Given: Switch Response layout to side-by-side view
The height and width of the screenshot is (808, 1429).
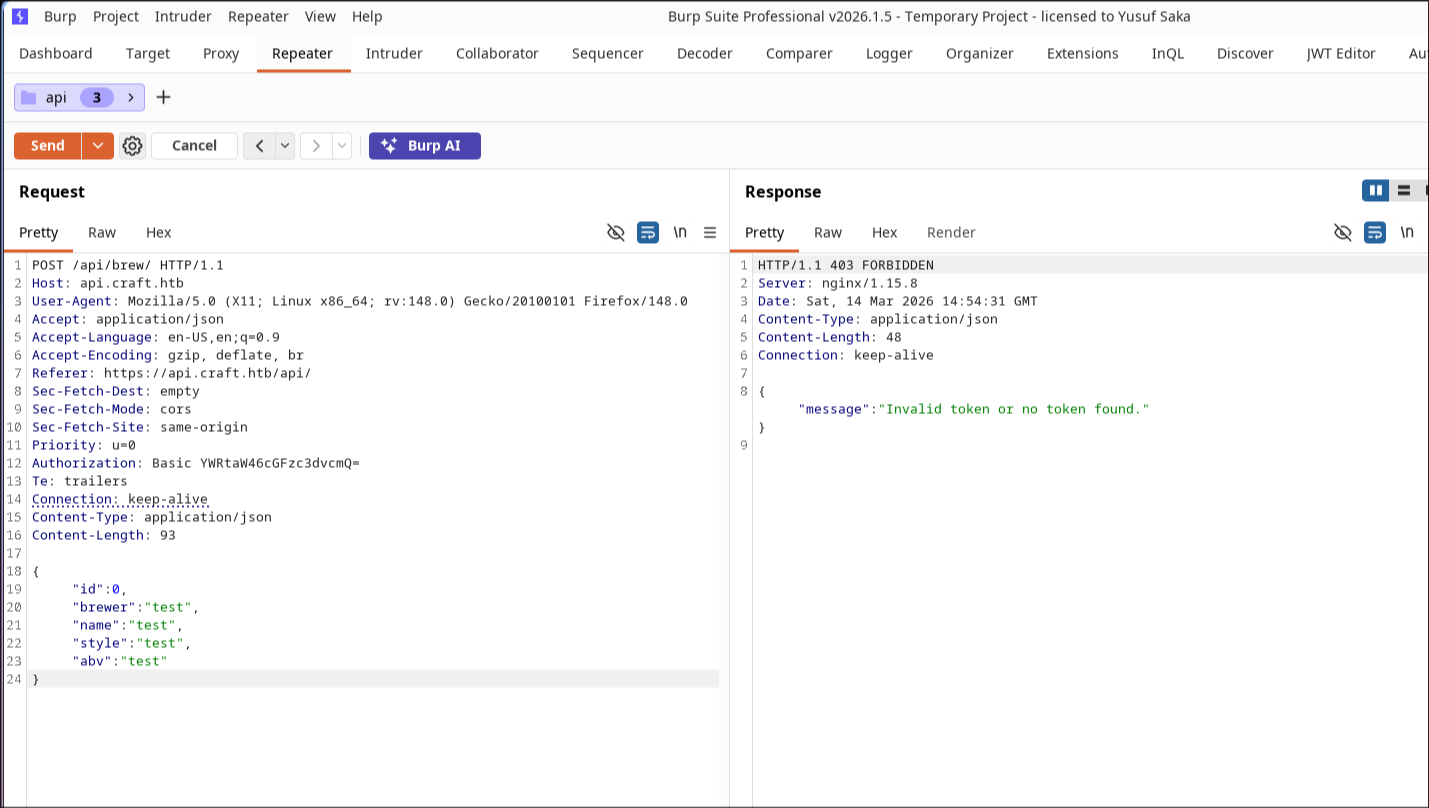Looking at the screenshot, I should tap(1376, 190).
